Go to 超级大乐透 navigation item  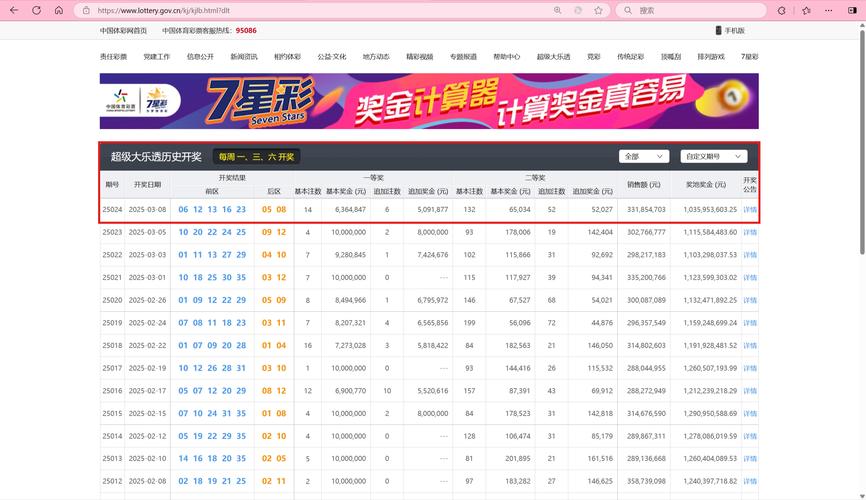click(553, 56)
